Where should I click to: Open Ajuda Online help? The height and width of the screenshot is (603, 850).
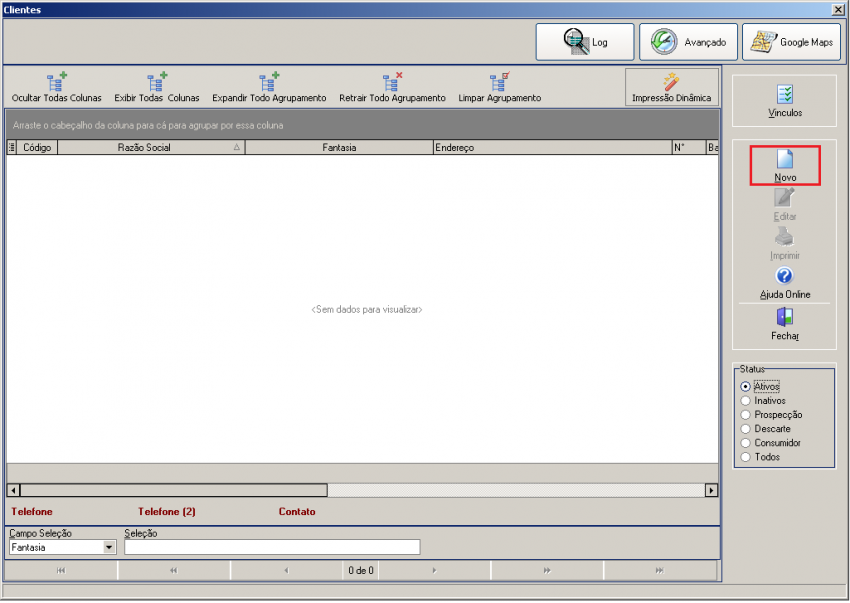785,282
